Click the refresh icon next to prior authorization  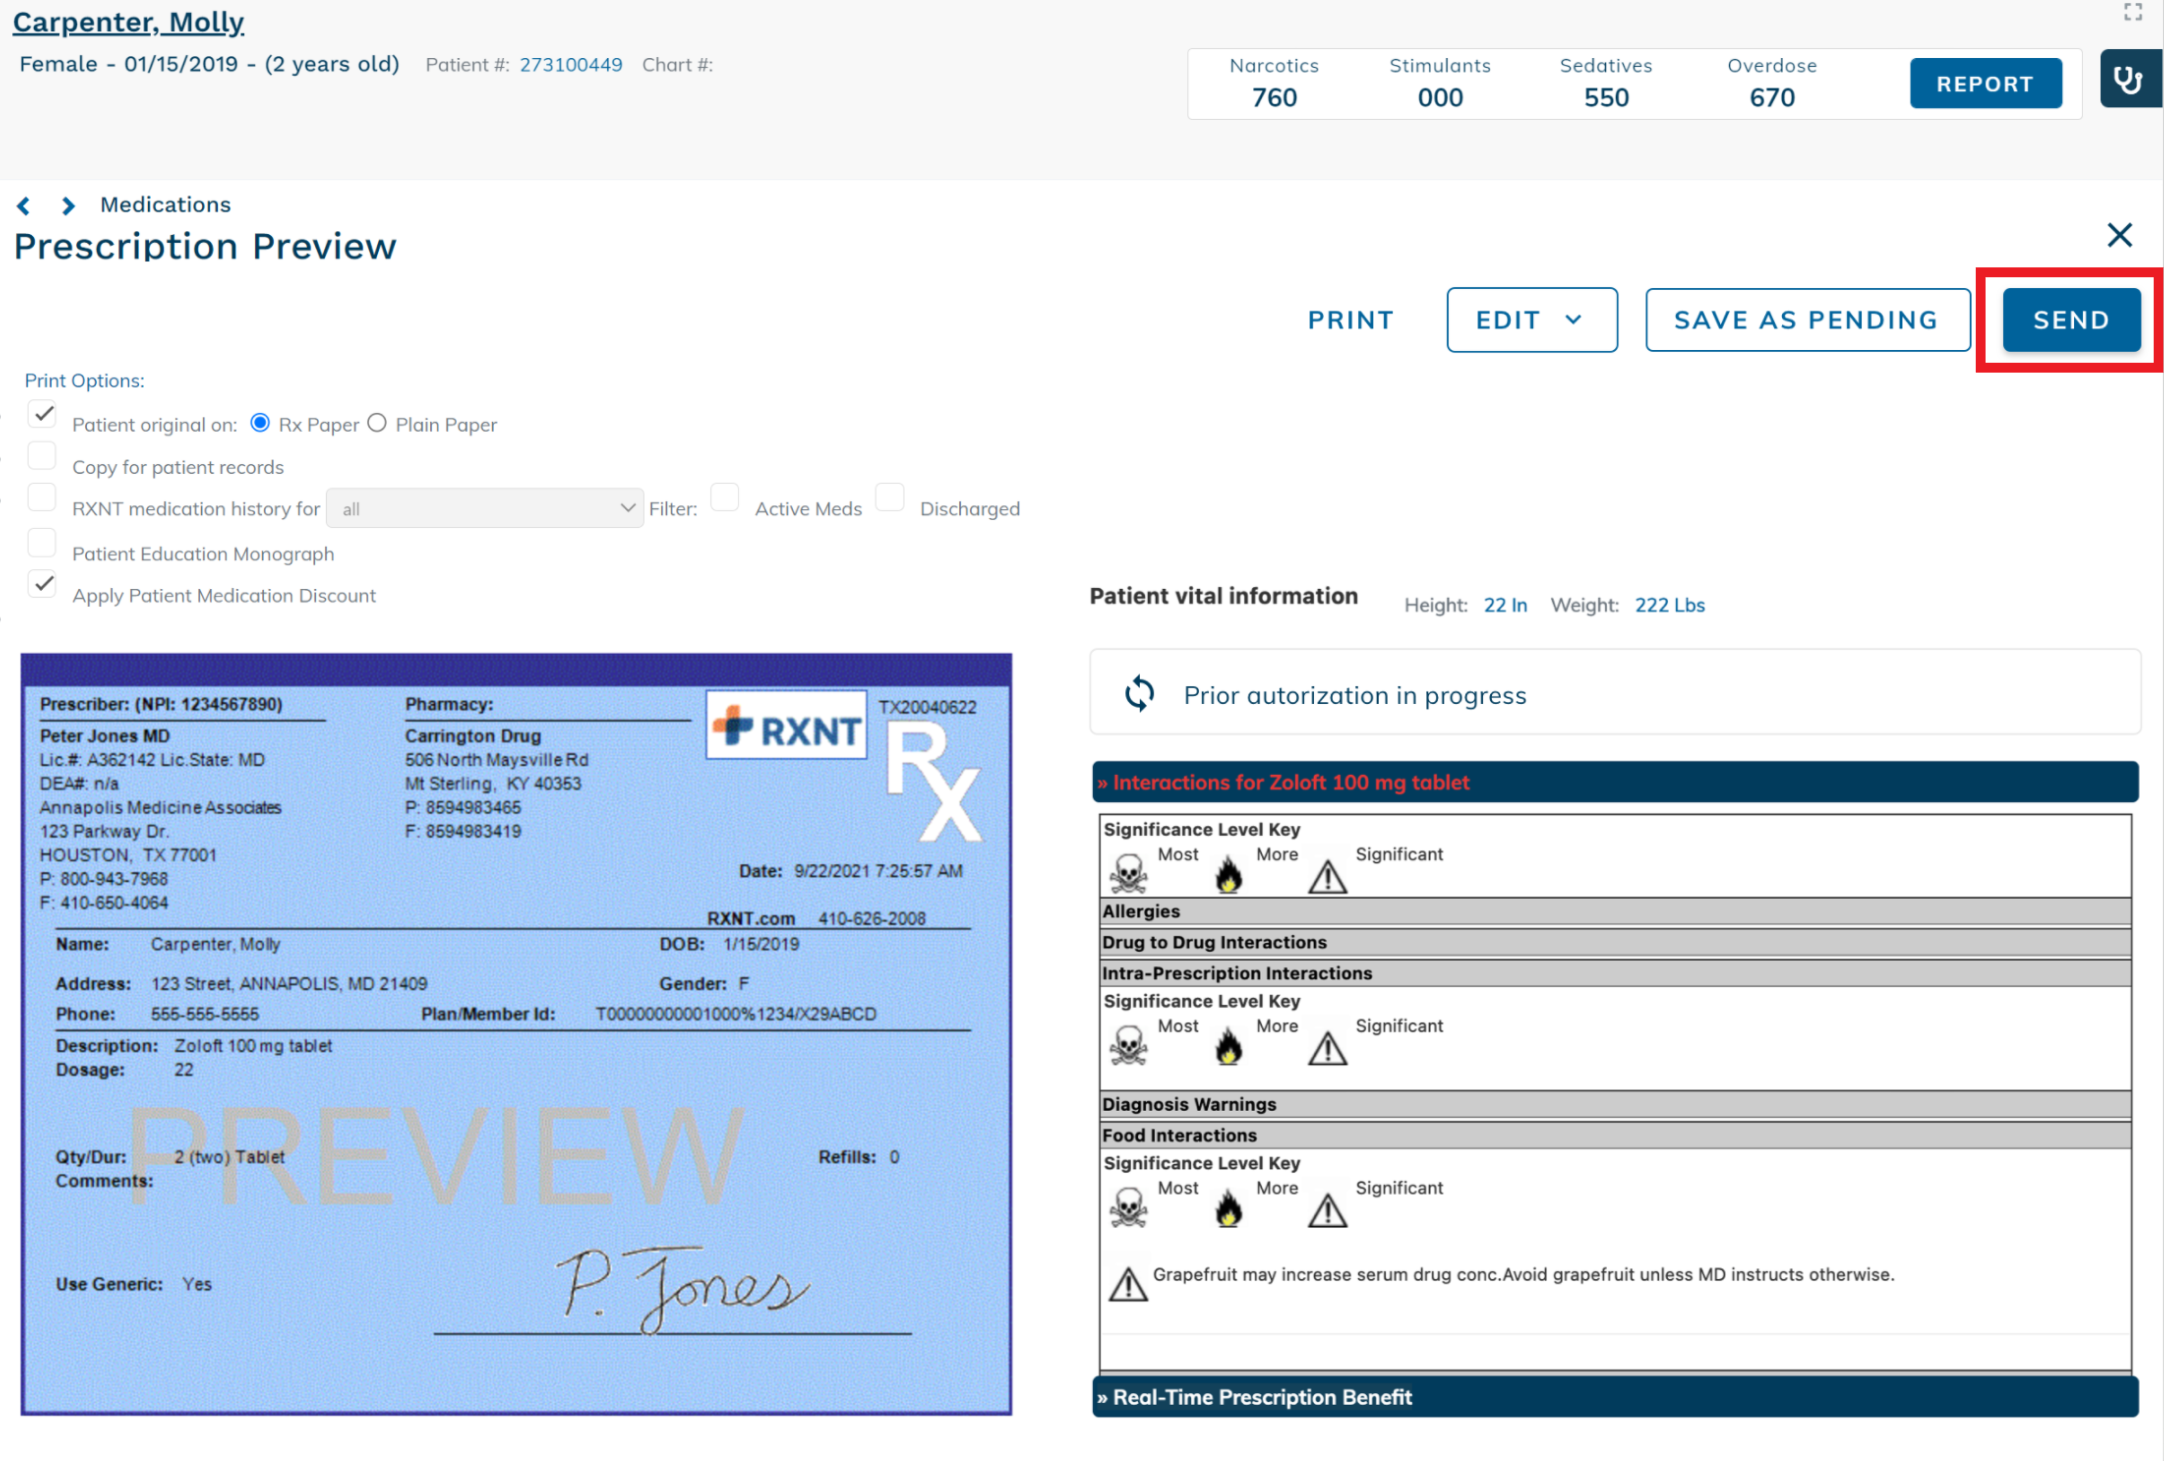click(x=1138, y=694)
